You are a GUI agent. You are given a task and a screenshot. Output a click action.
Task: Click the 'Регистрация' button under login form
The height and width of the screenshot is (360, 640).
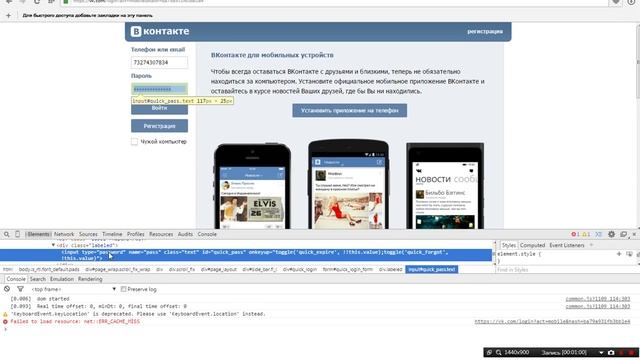pyautogui.click(x=159, y=126)
